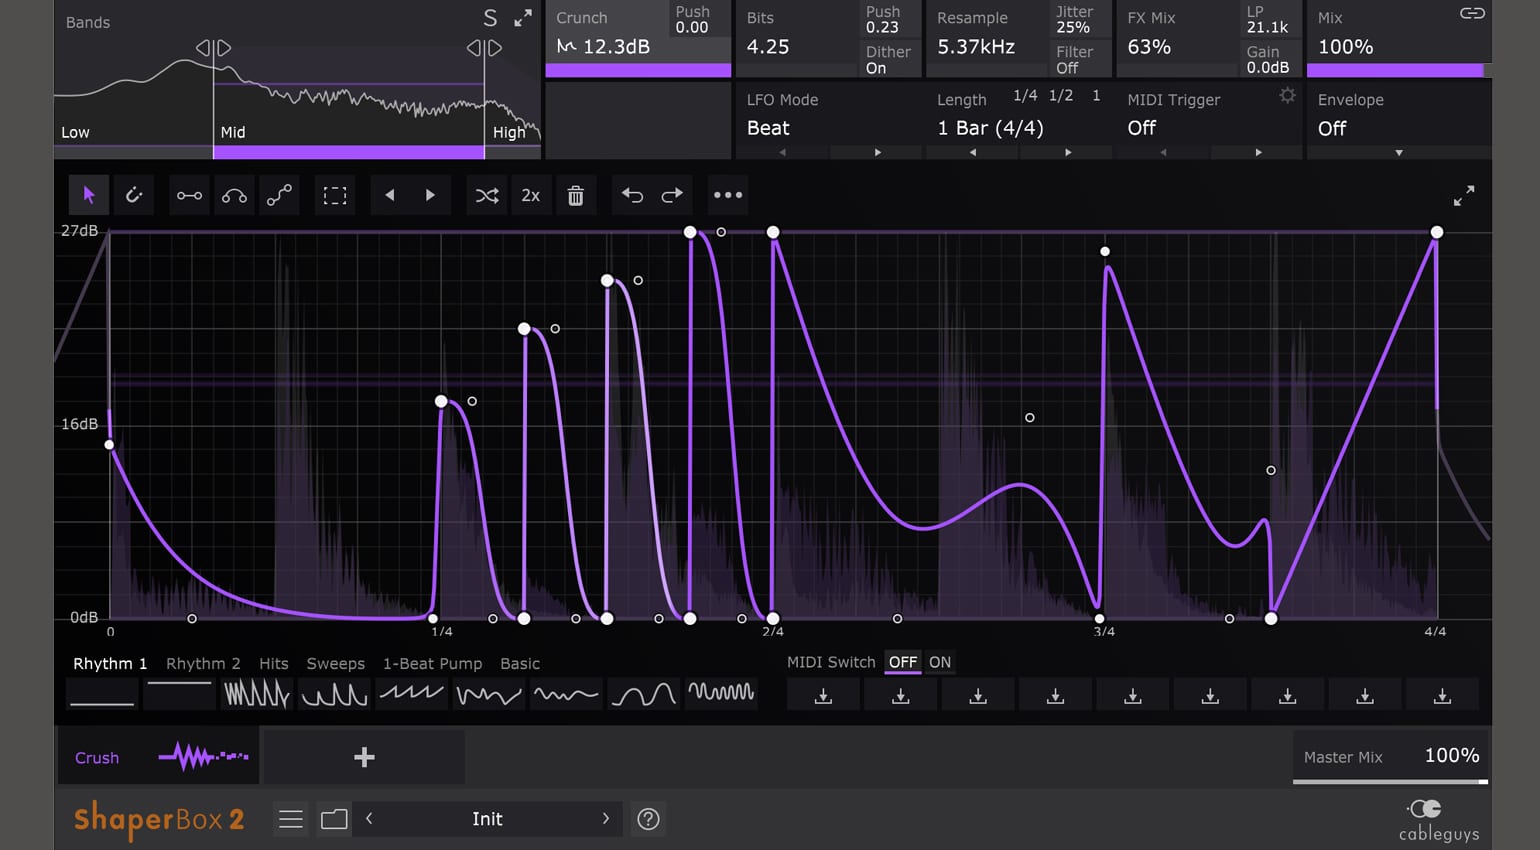Screen dimensions: 1540x850
Task: Click the randomize shuffle icon
Action: point(487,195)
